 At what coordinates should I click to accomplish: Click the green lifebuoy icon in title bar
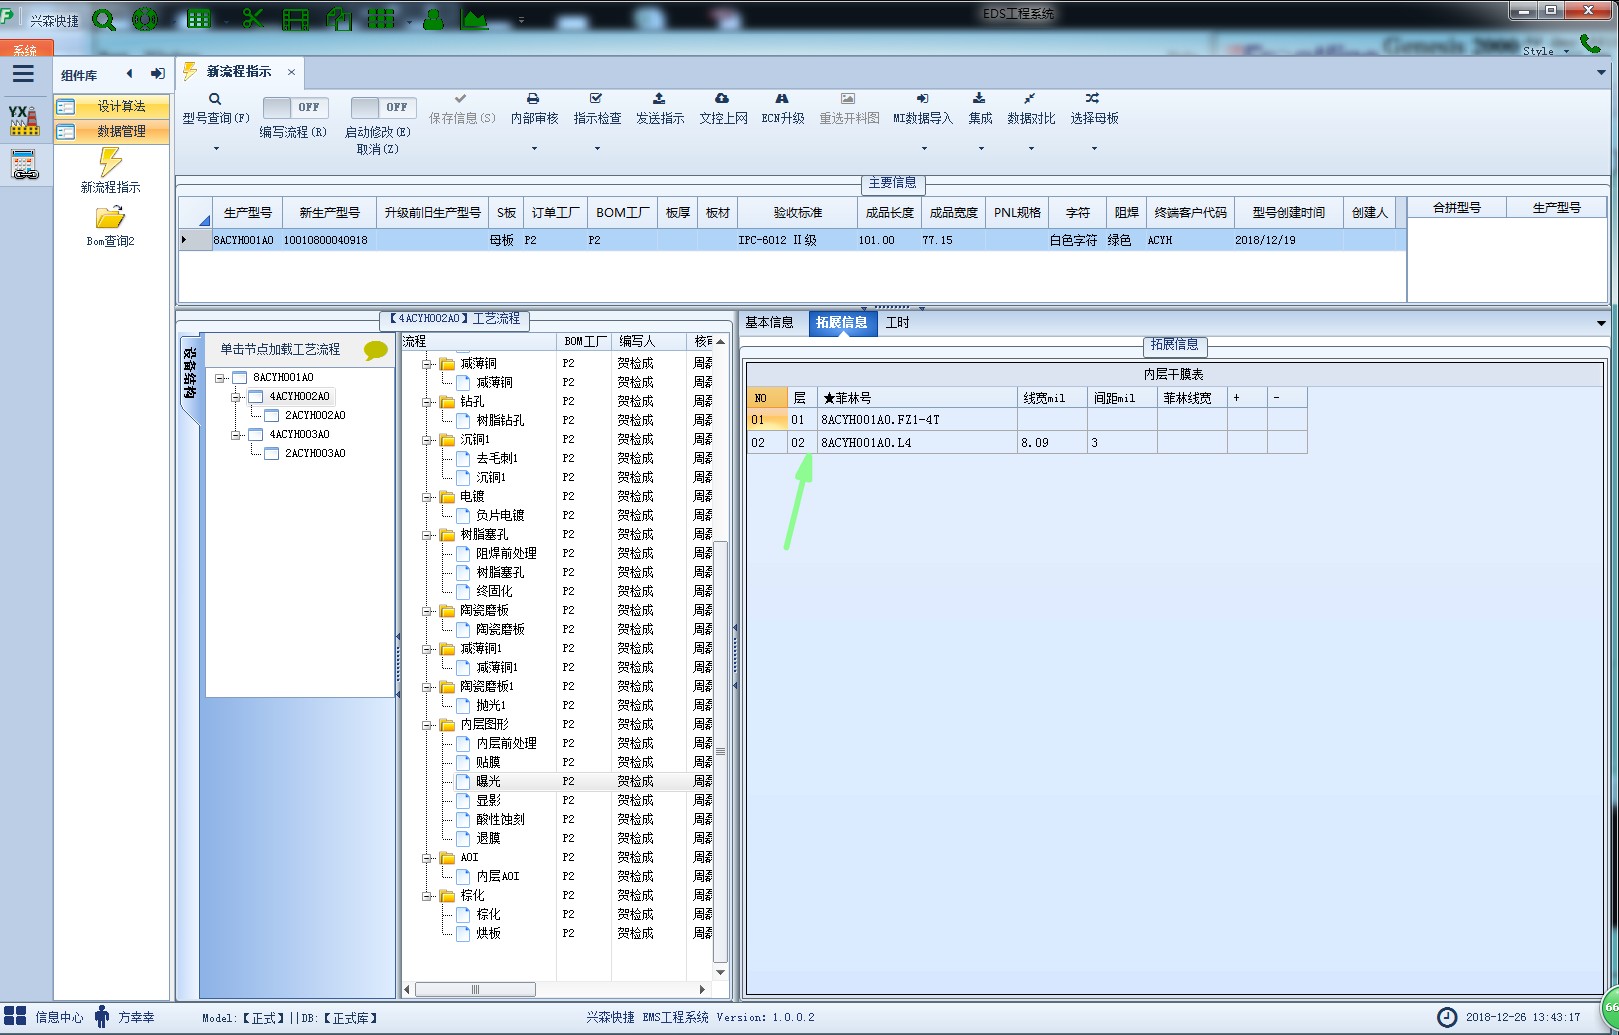pos(145,19)
